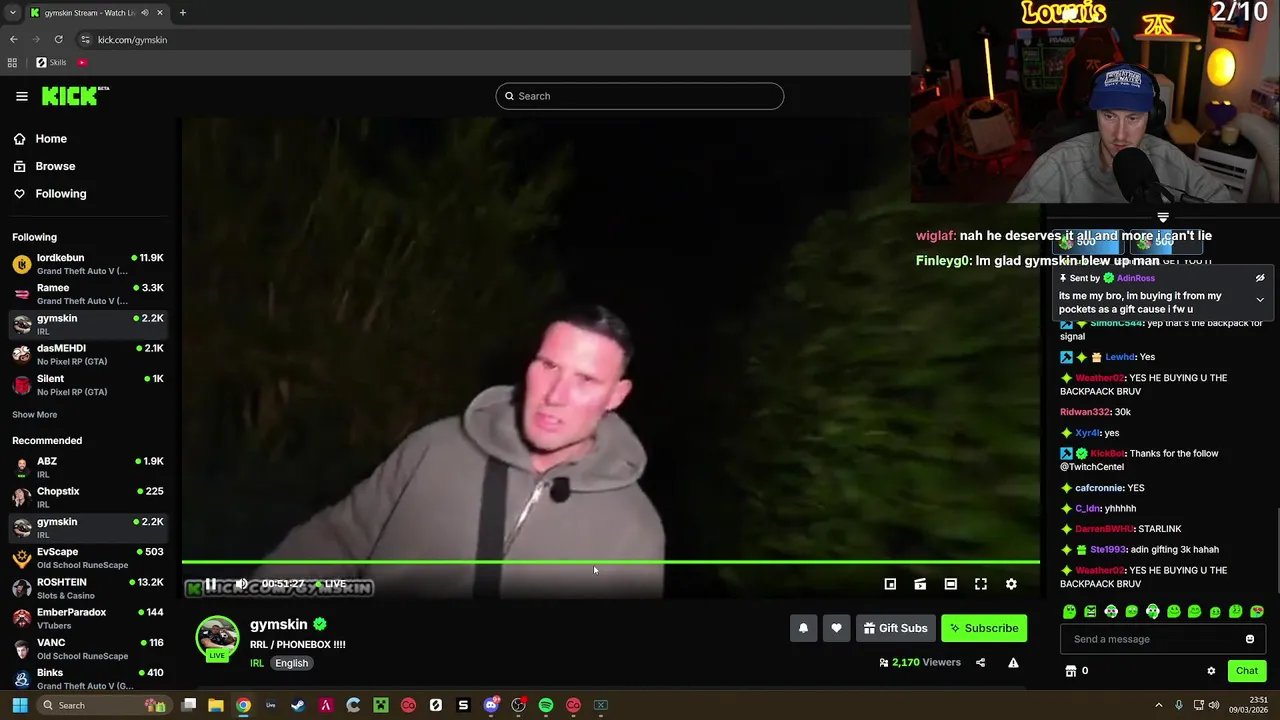Screen dimensions: 1280x720
Task: Open VANC channel in Recommended
Action: (x=88, y=649)
